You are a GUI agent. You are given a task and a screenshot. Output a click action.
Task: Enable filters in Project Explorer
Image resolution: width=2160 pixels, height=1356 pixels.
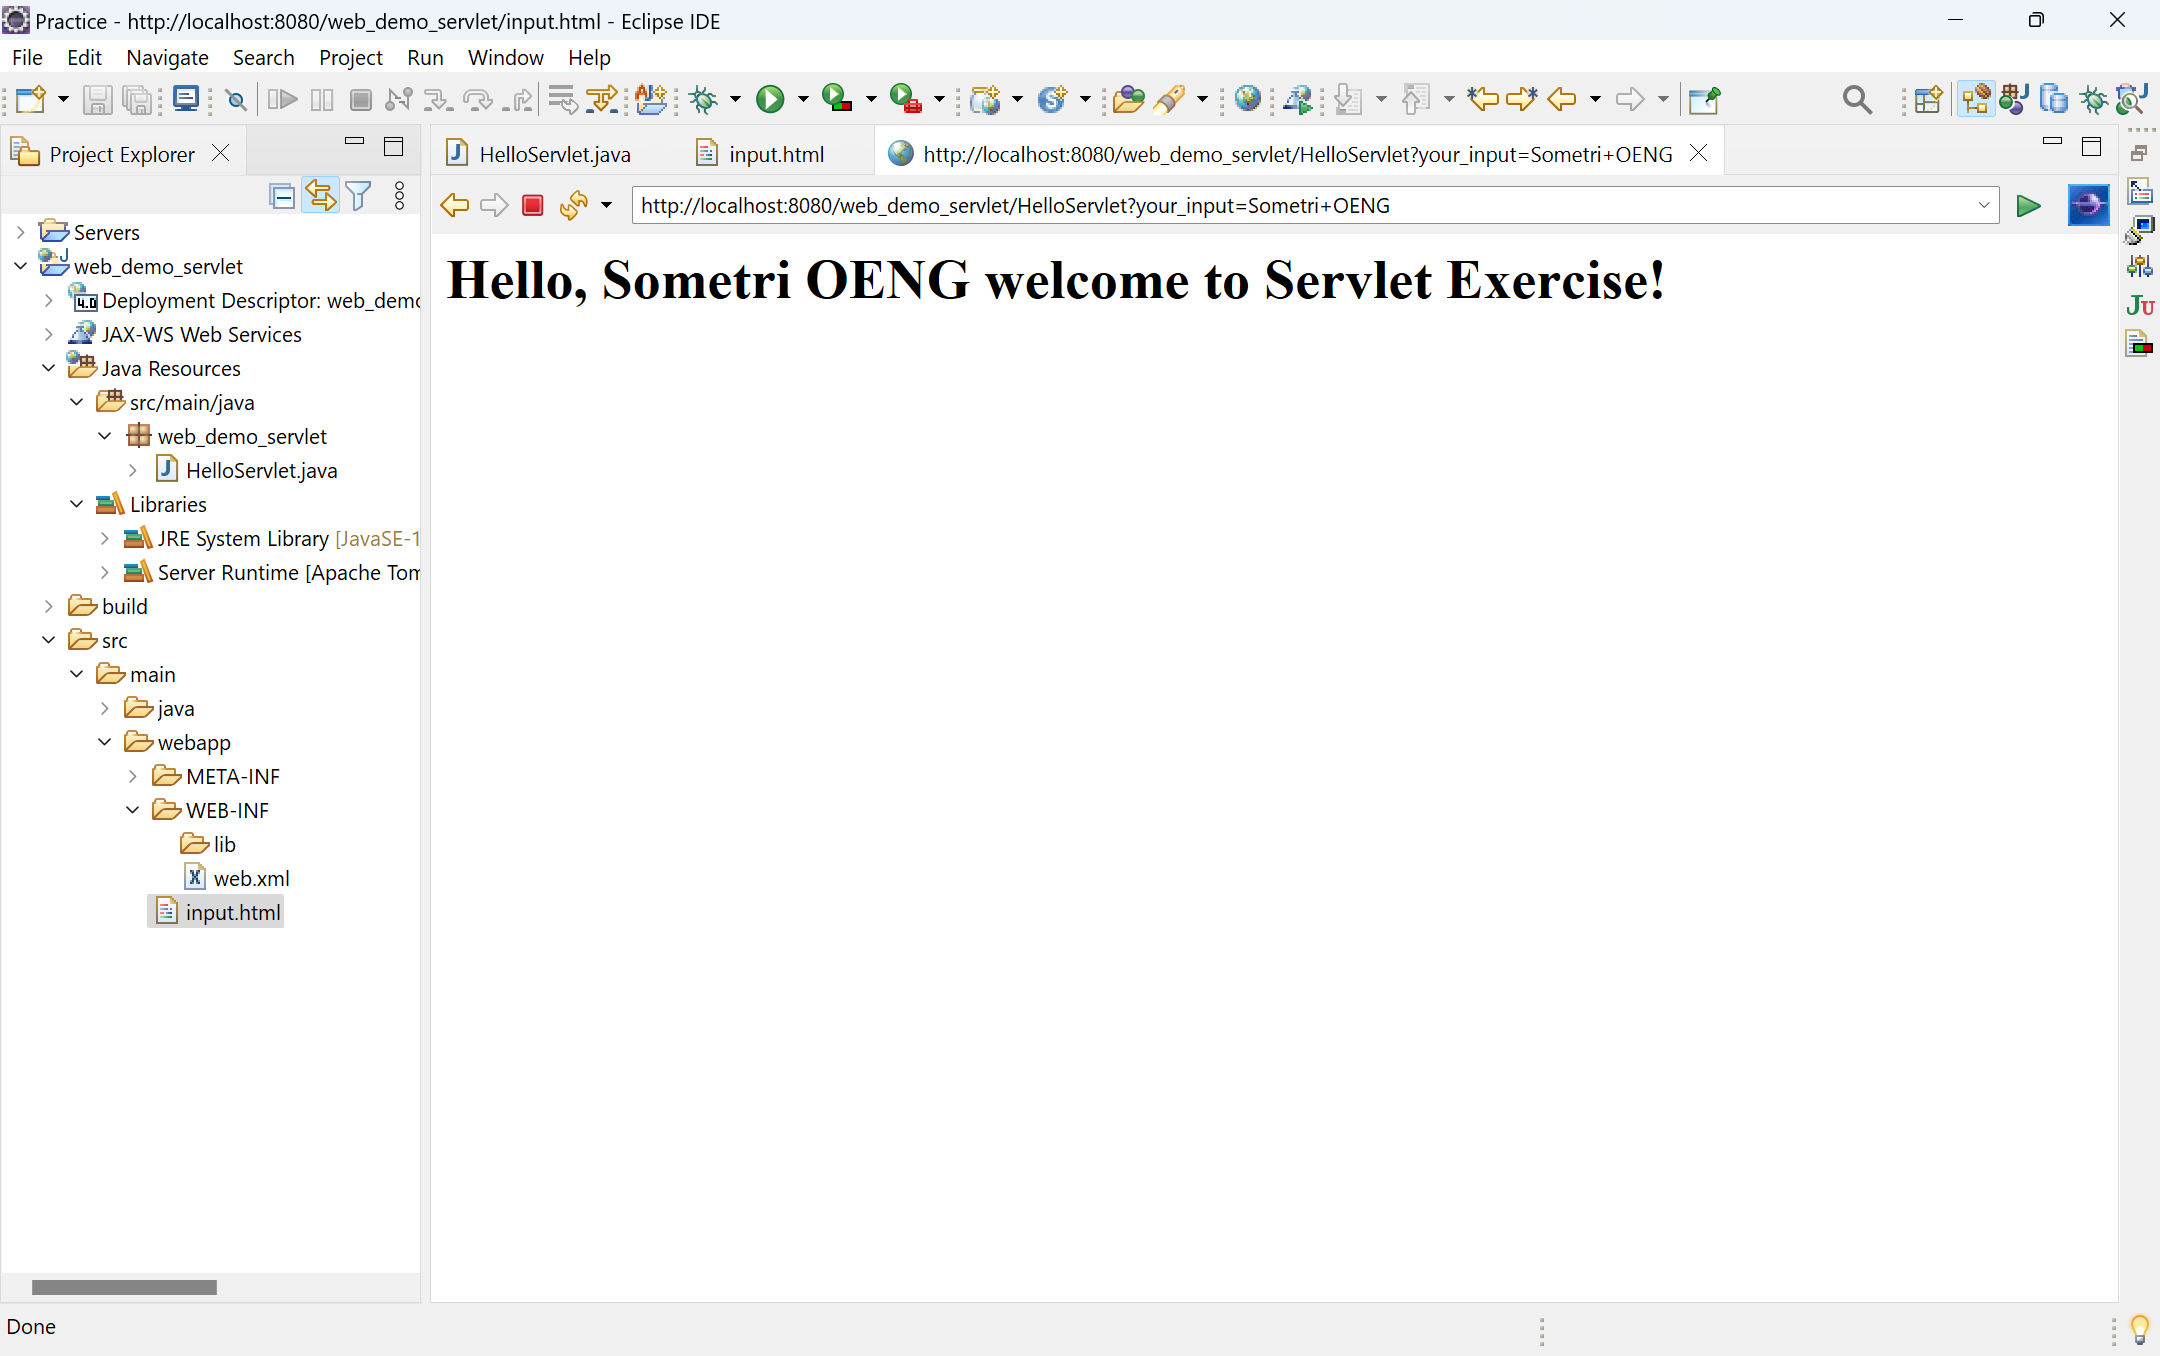tap(359, 195)
